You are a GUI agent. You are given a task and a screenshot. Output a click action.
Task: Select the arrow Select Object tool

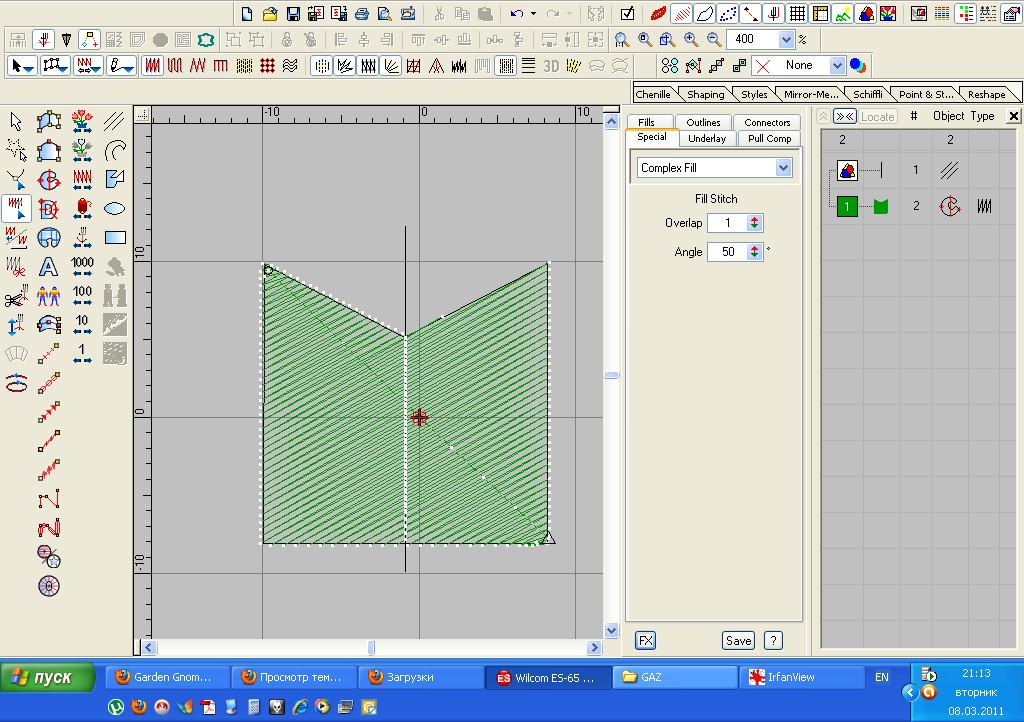(16, 122)
